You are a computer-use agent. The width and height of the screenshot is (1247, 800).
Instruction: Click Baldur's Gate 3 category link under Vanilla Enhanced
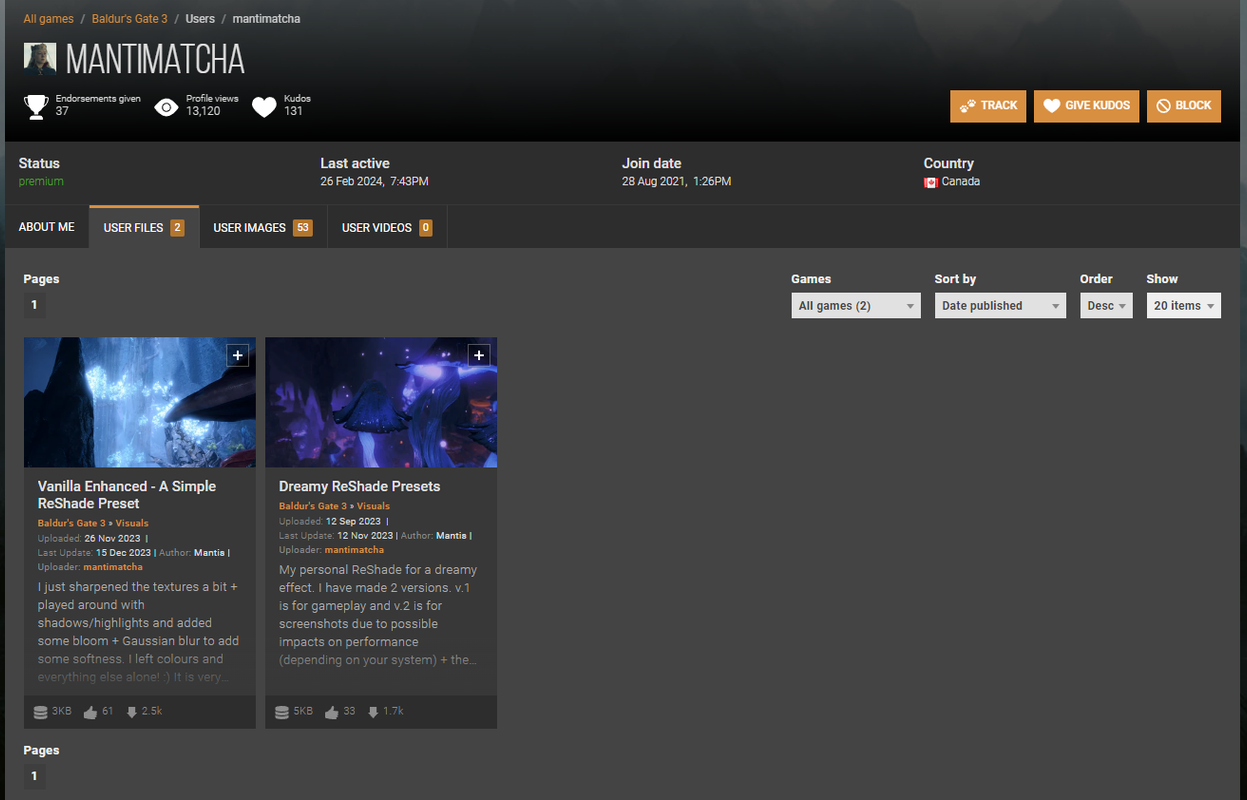71,523
